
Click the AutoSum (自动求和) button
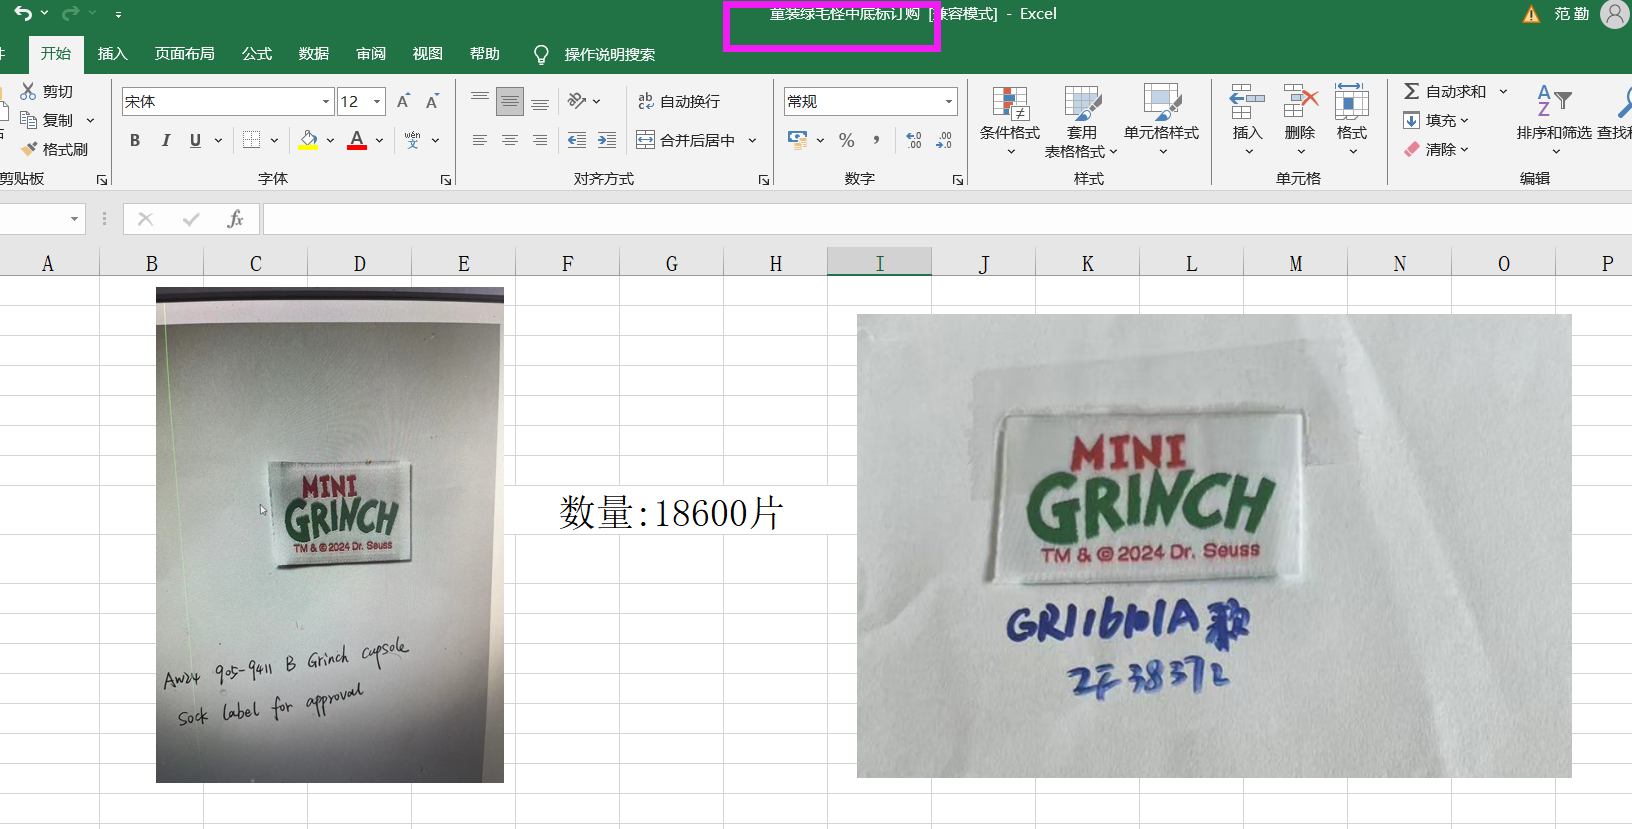[x=1445, y=91]
